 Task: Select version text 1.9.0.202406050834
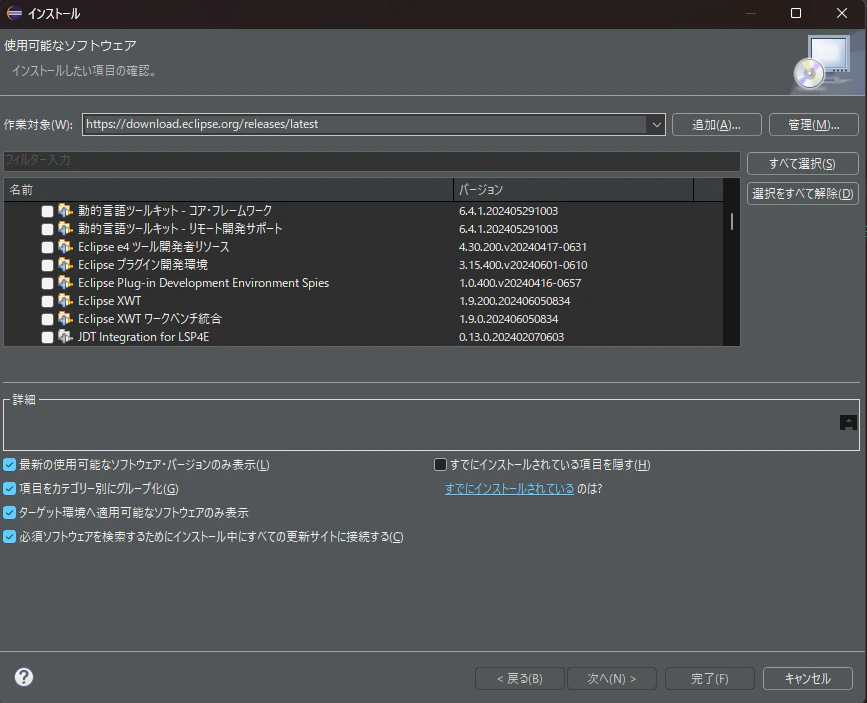click(508, 319)
